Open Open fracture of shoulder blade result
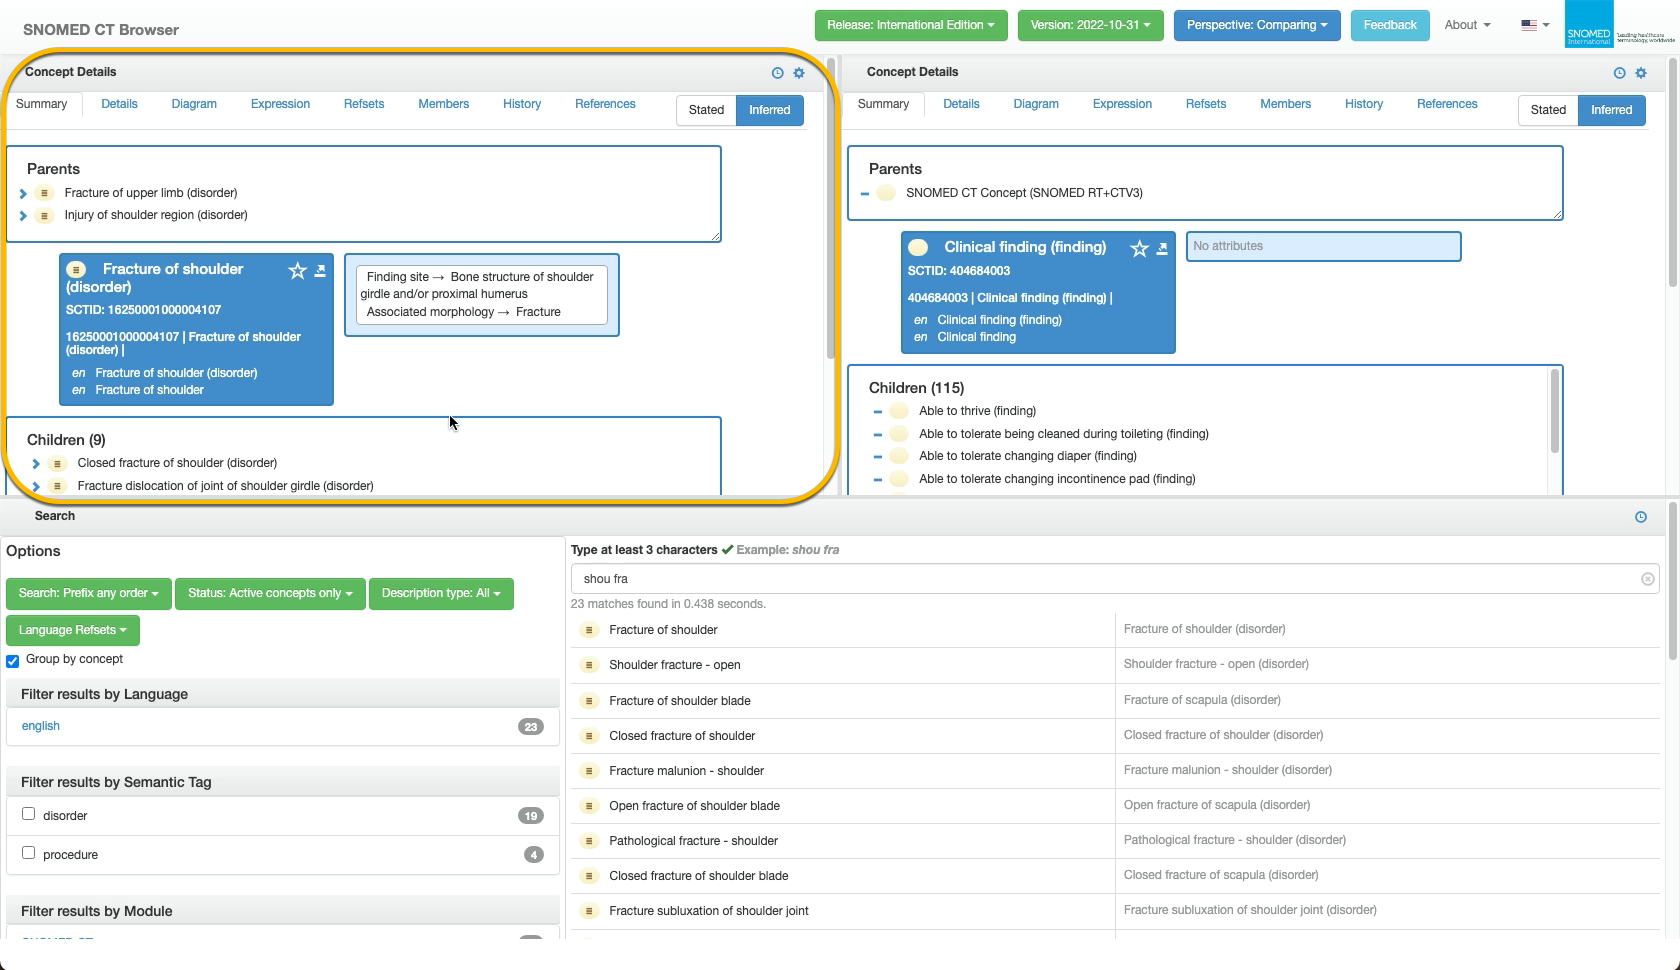 (694, 806)
